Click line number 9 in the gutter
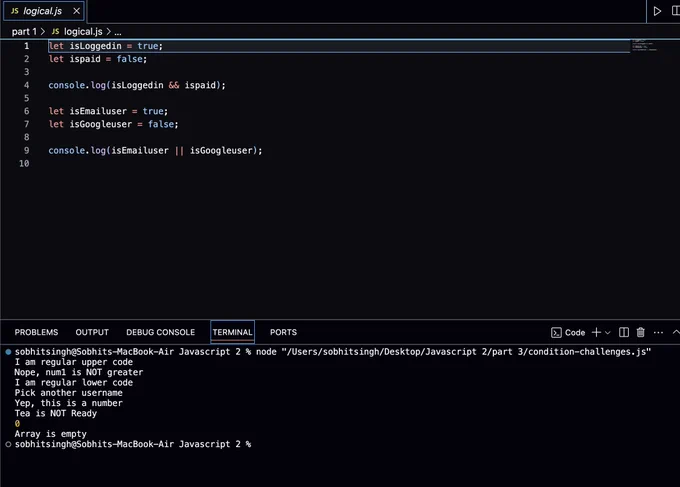The height and width of the screenshot is (487, 680). (26, 150)
